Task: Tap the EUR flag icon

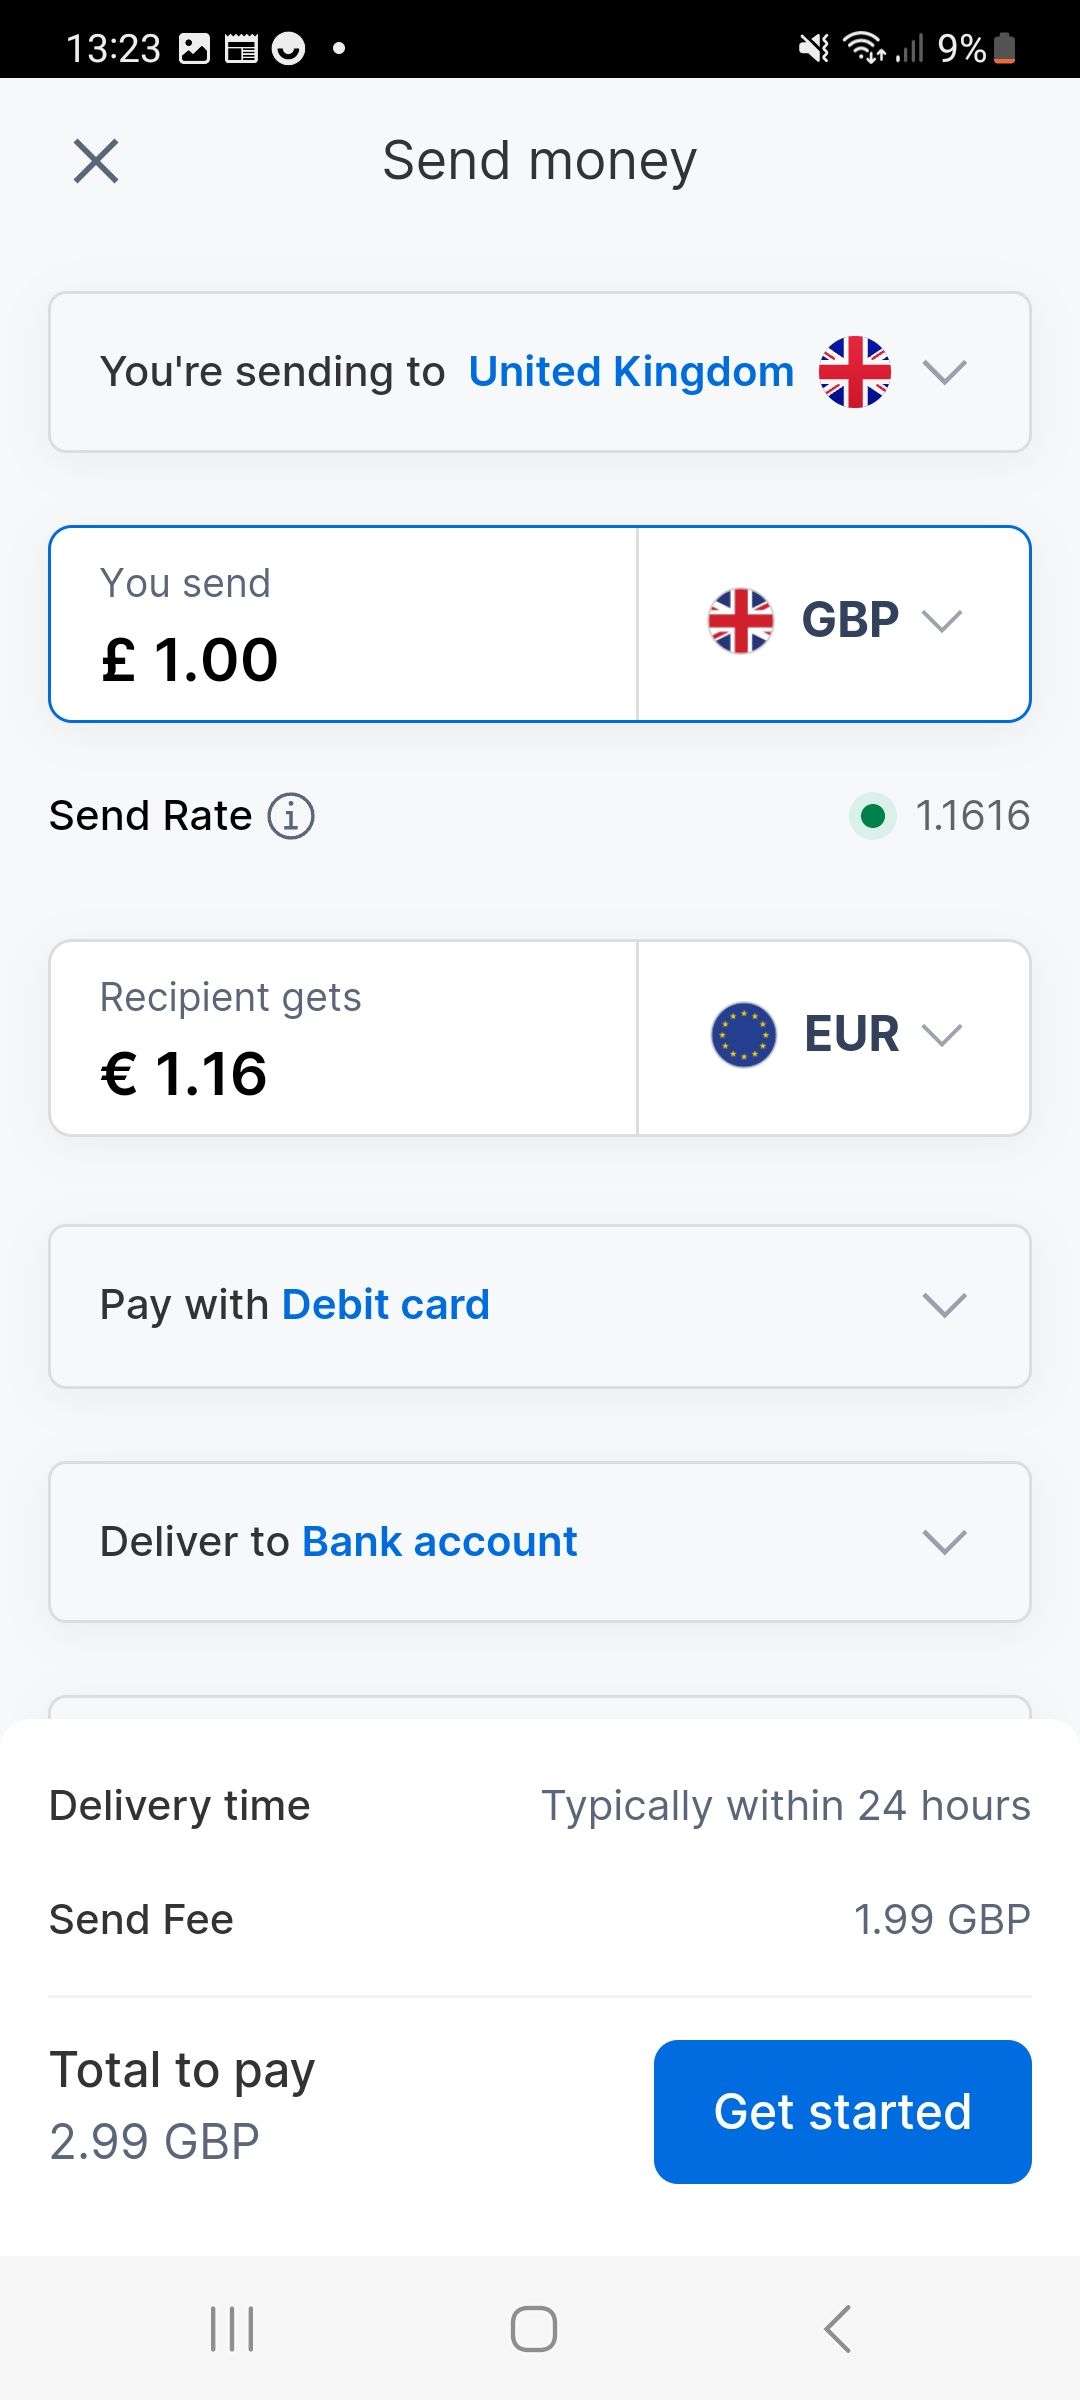Action: click(743, 1035)
